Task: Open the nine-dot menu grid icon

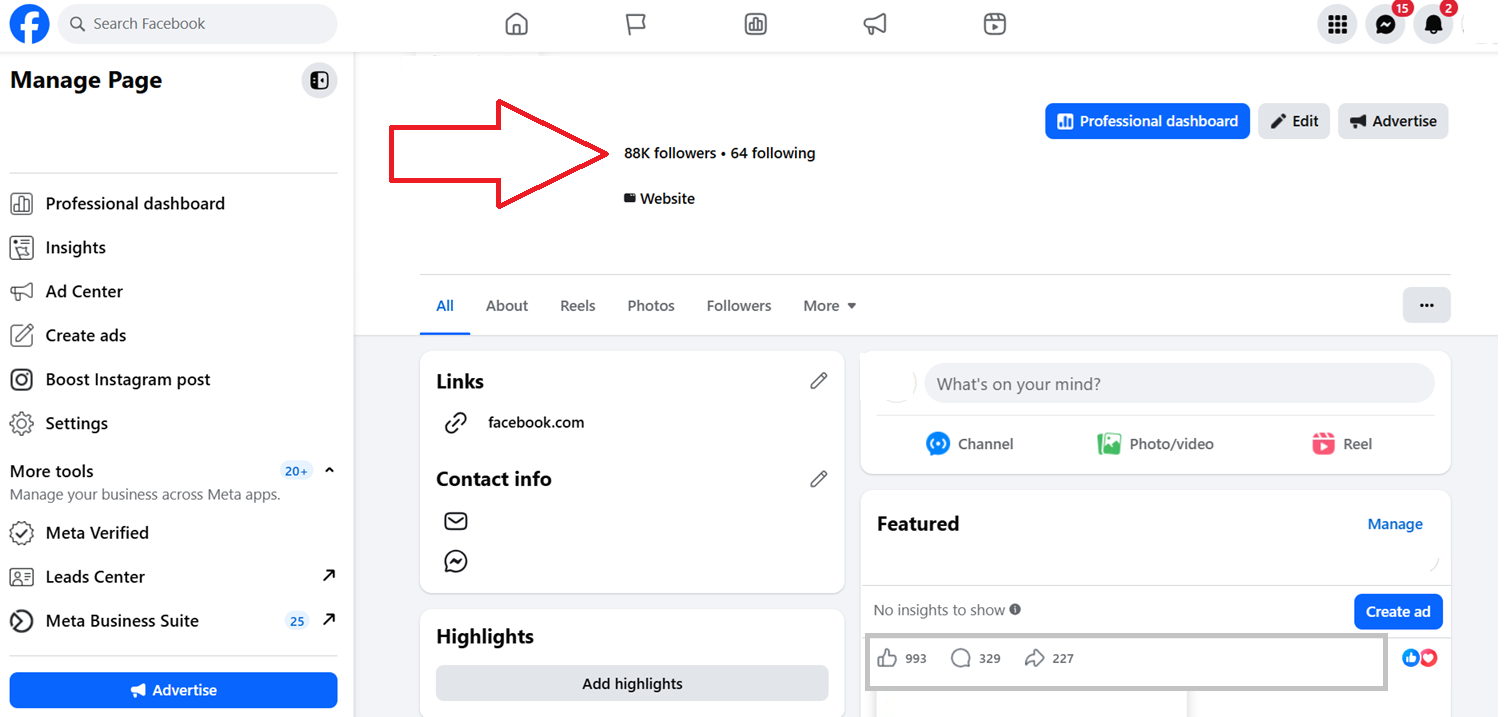Action: click(x=1337, y=24)
